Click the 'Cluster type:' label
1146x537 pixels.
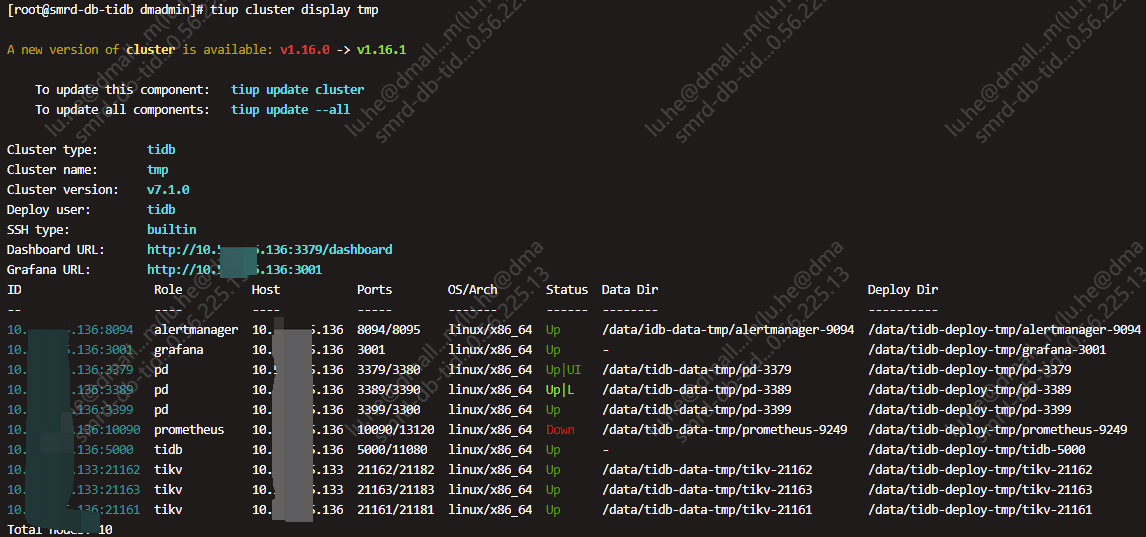[52, 150]
